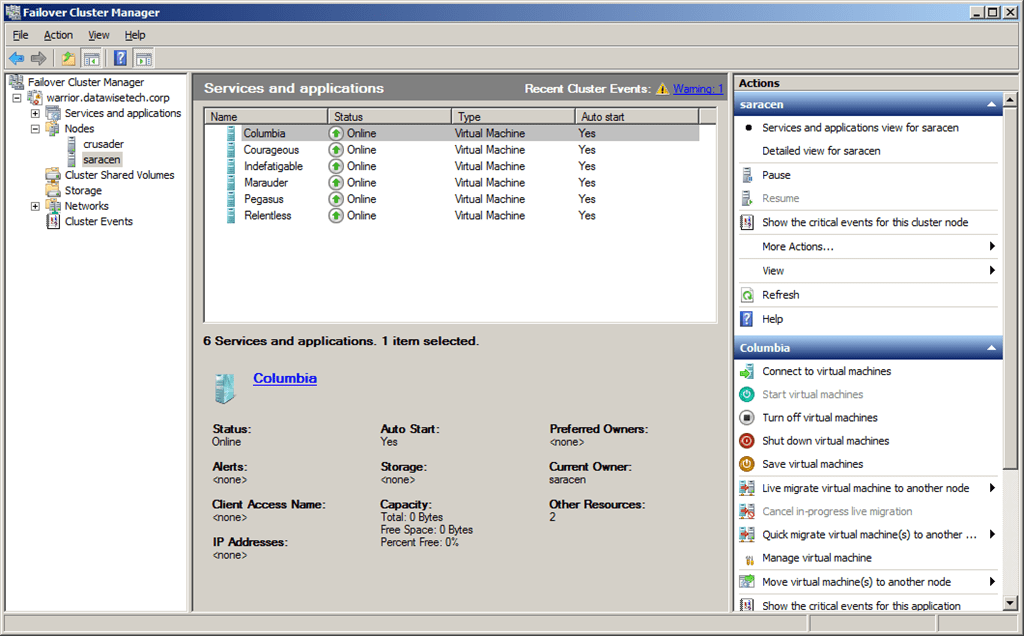Open the File menu
The width and height of the screenshot is (1024, 636).
point(20,35)
